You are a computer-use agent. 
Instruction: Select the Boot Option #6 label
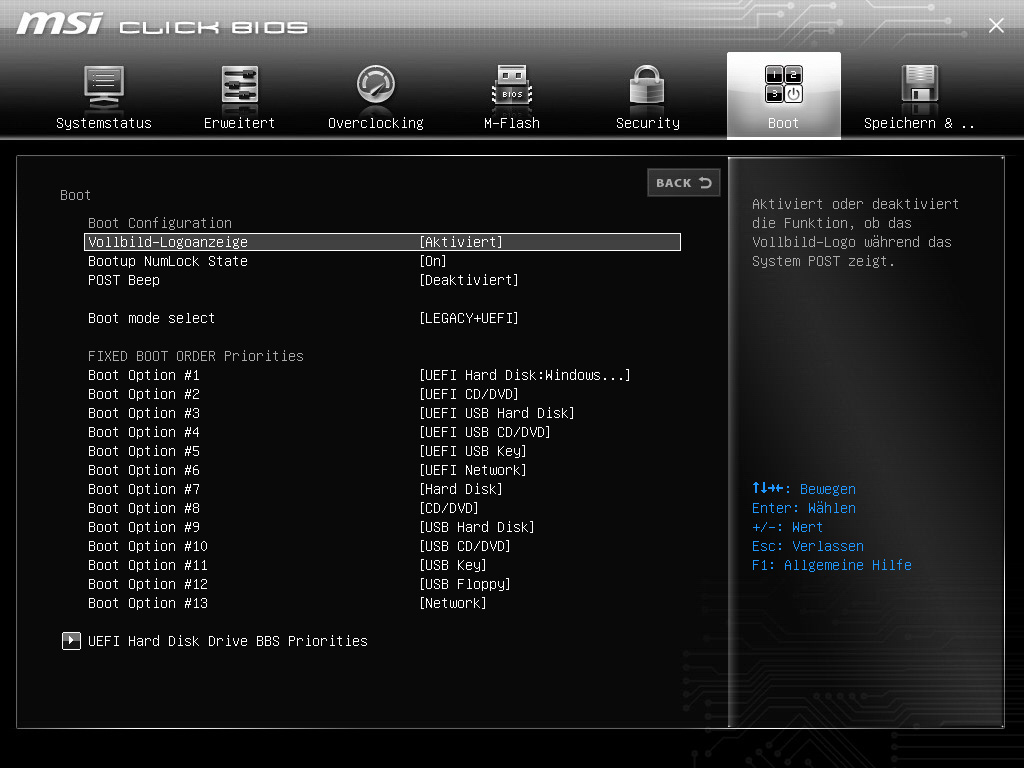click(144, 470)
